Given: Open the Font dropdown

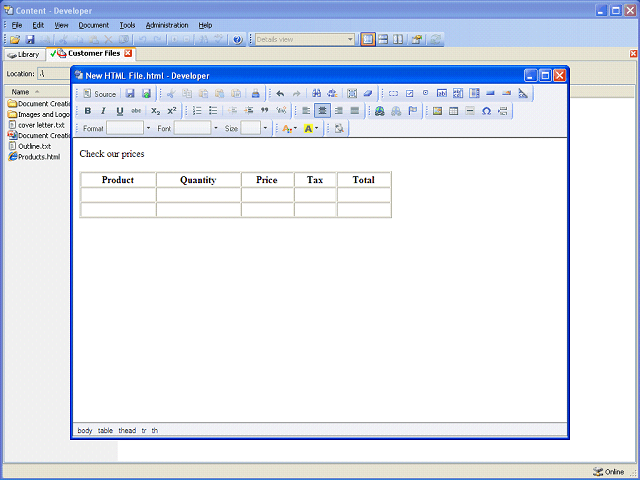Looking at the screenshot, I should tap(216, 128).
